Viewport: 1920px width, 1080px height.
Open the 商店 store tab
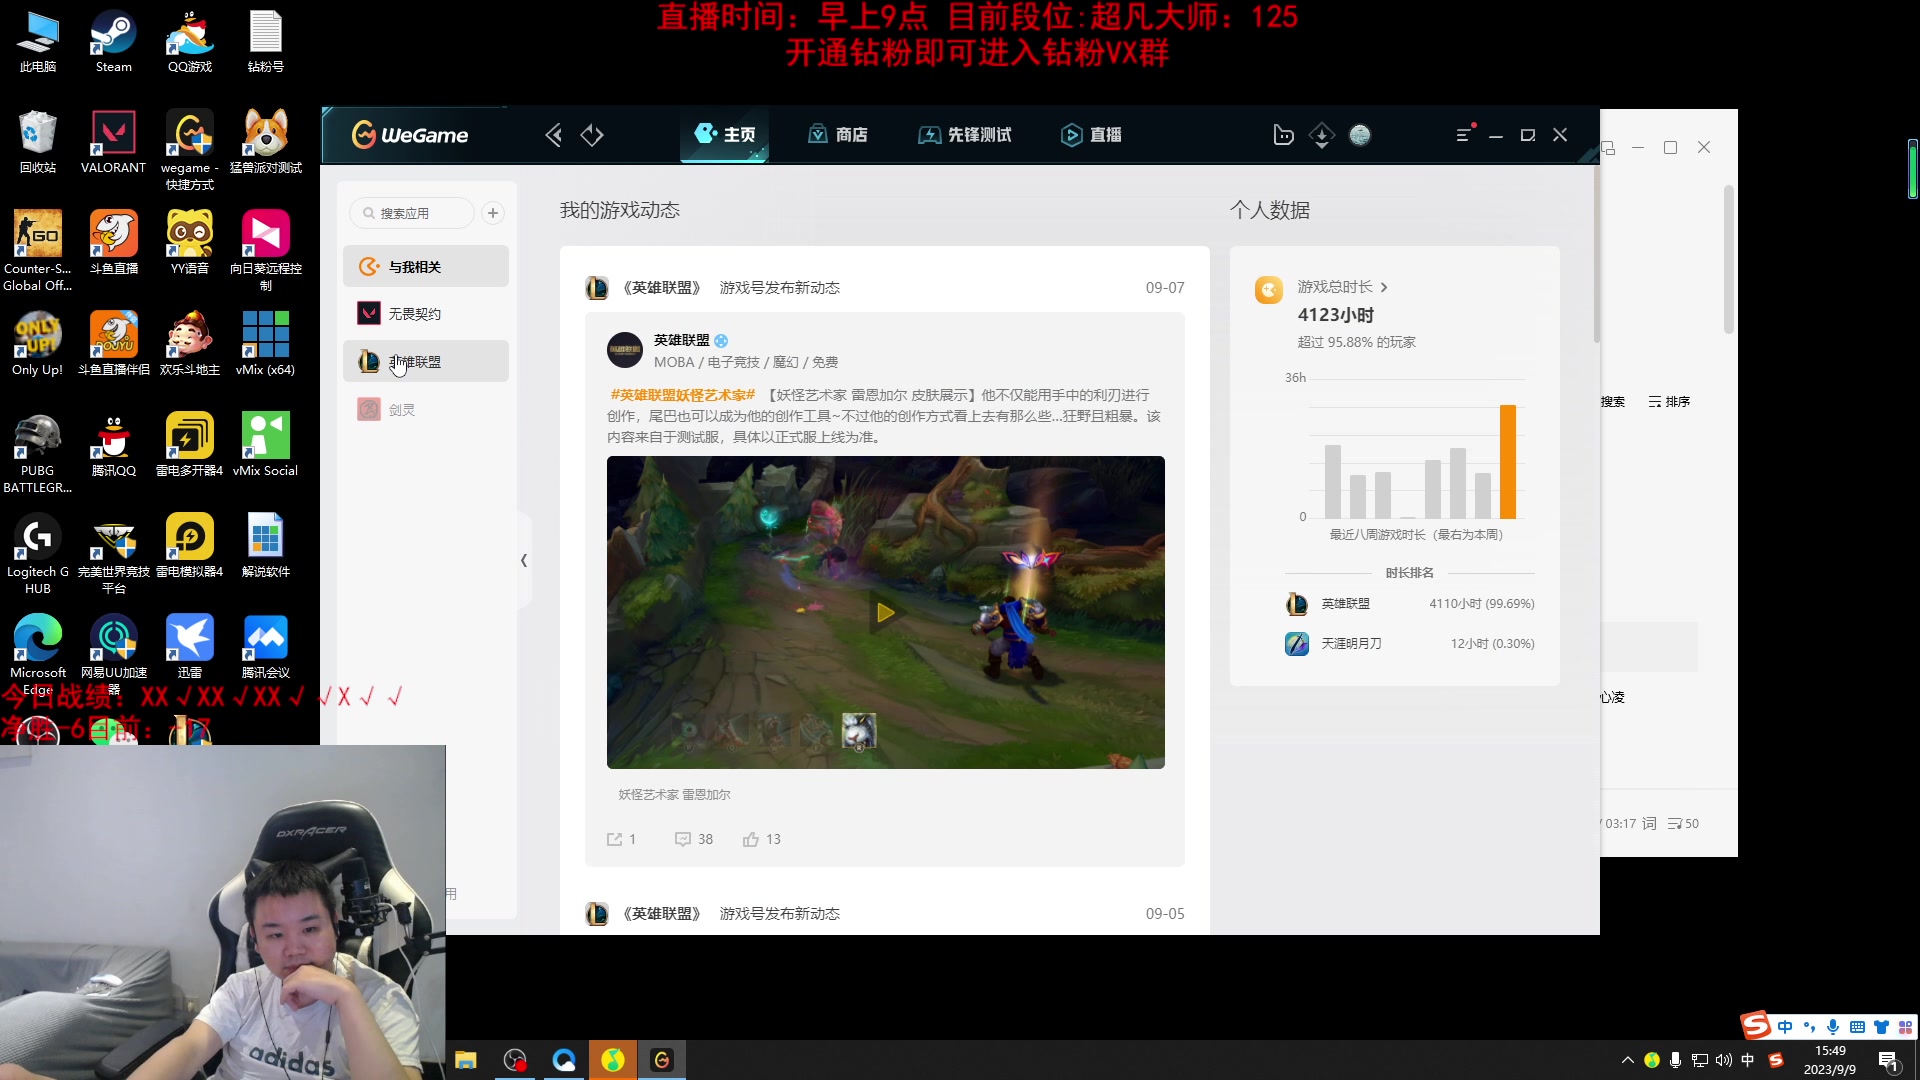(x=838, y=135)
